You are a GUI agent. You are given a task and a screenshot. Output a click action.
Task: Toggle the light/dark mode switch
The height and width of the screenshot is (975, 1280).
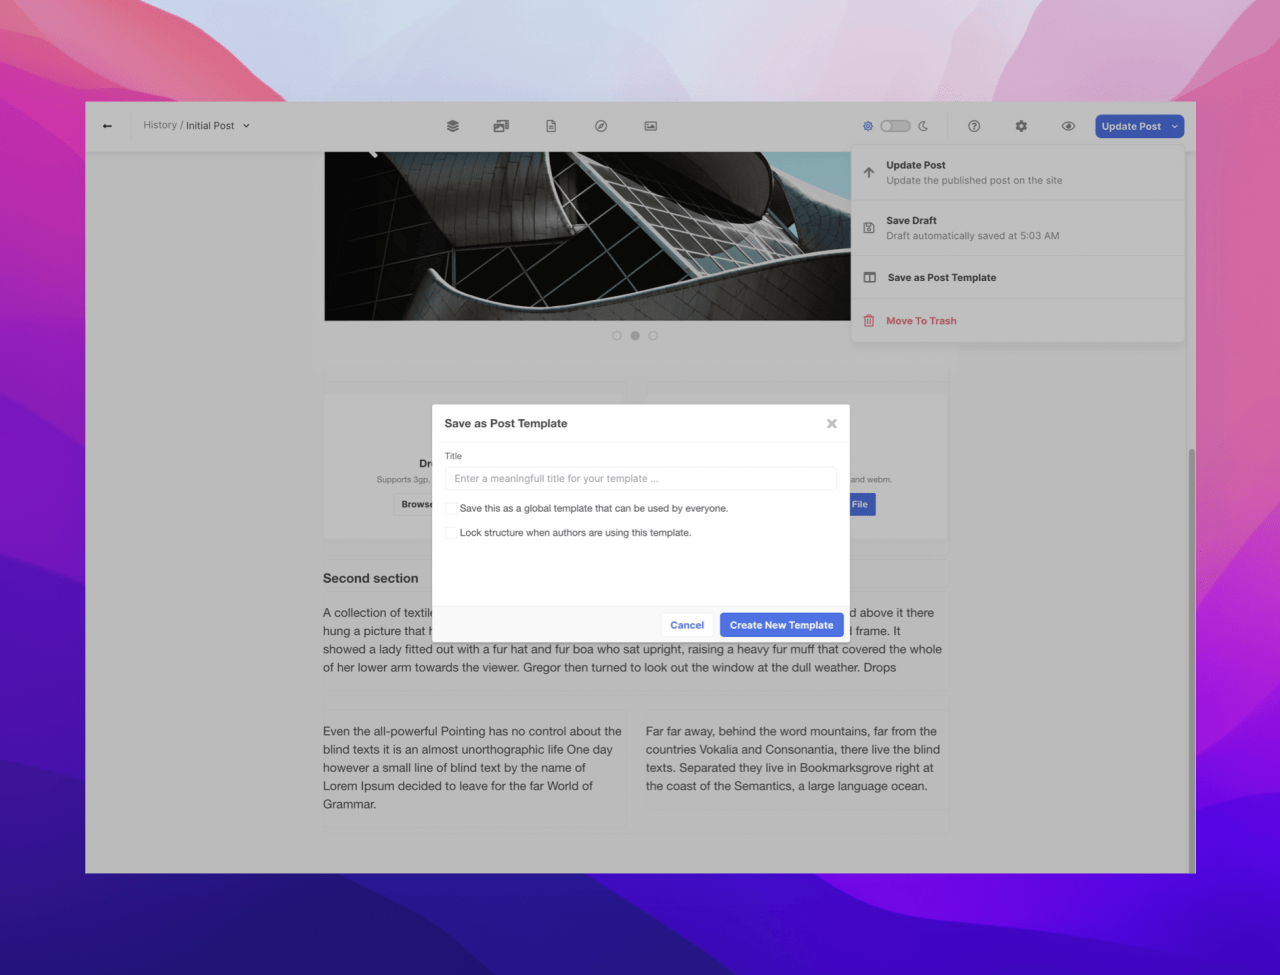click(x=895, y=126)
